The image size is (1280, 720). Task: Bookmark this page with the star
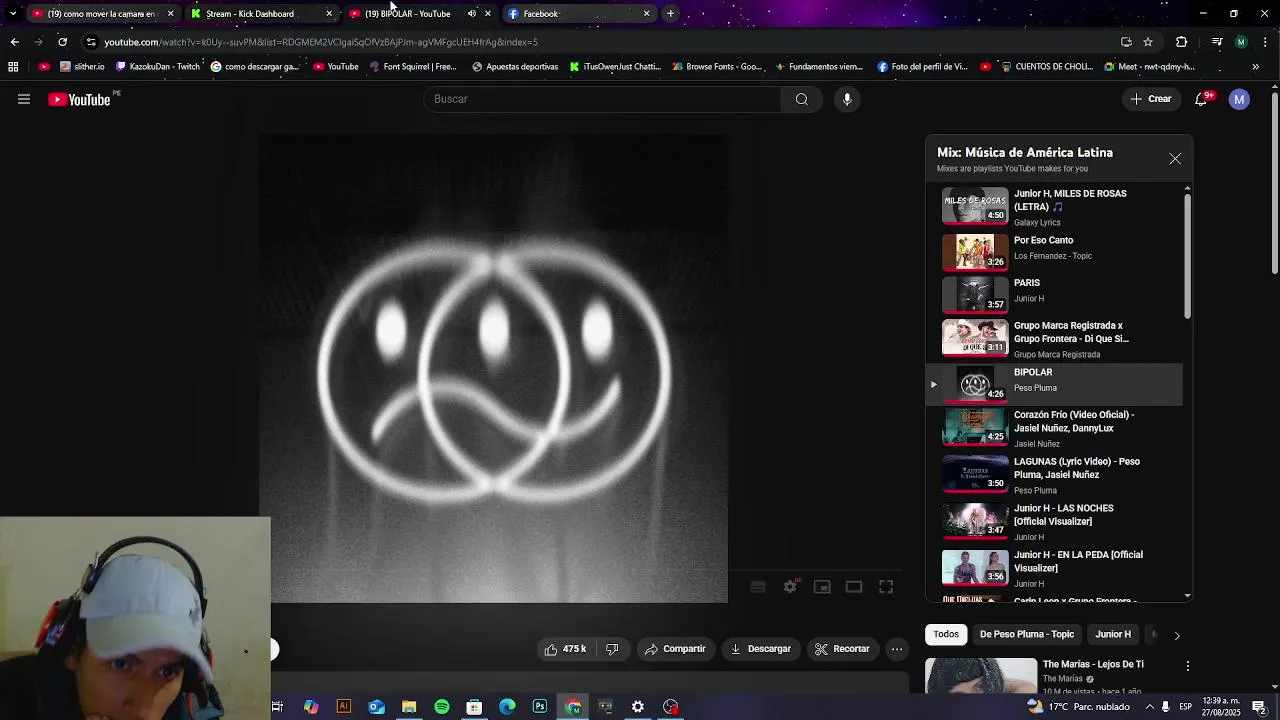tap(1148, 42)
